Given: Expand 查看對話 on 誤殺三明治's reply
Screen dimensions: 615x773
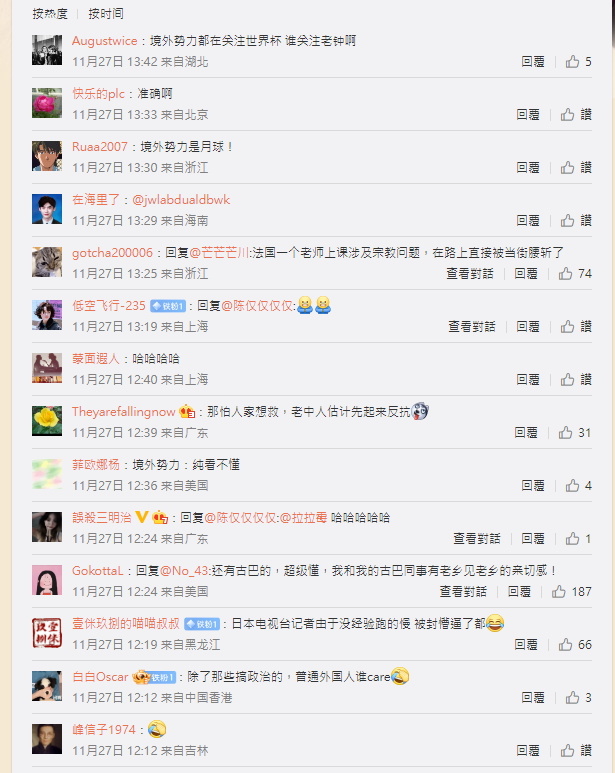Looking at the screenshot, I should point(477,539).
